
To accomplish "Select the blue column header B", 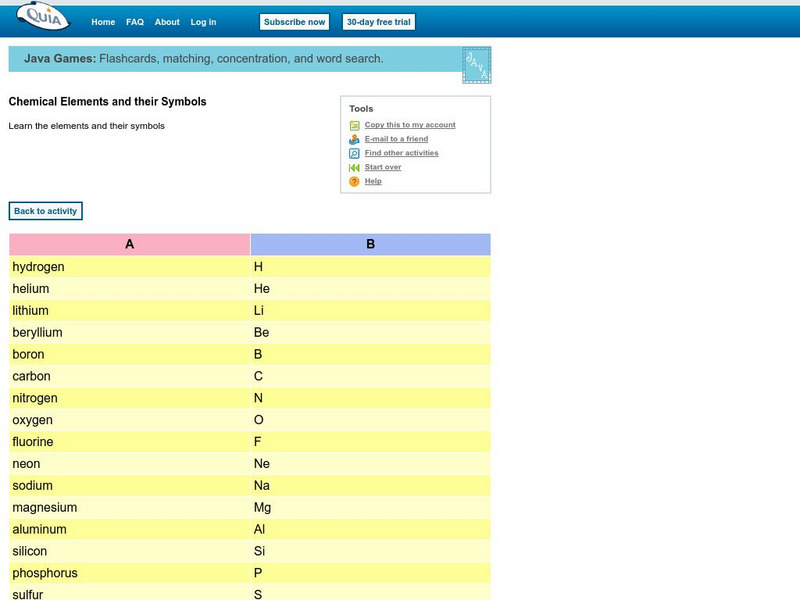I will (370, 242).
